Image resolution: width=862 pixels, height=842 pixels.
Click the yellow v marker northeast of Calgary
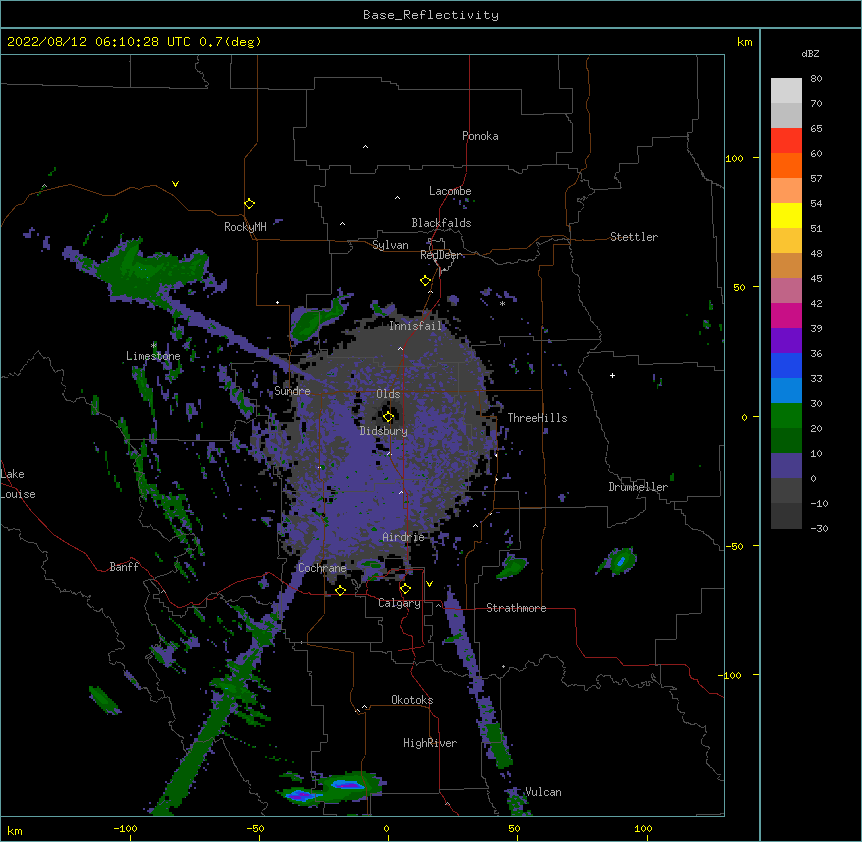pos(429,584)
